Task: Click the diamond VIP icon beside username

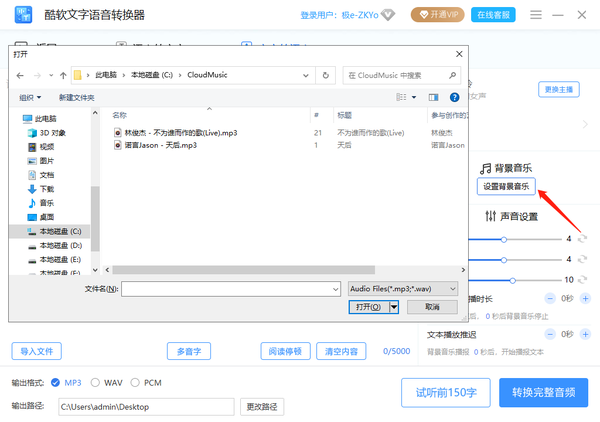Action: 389,15
